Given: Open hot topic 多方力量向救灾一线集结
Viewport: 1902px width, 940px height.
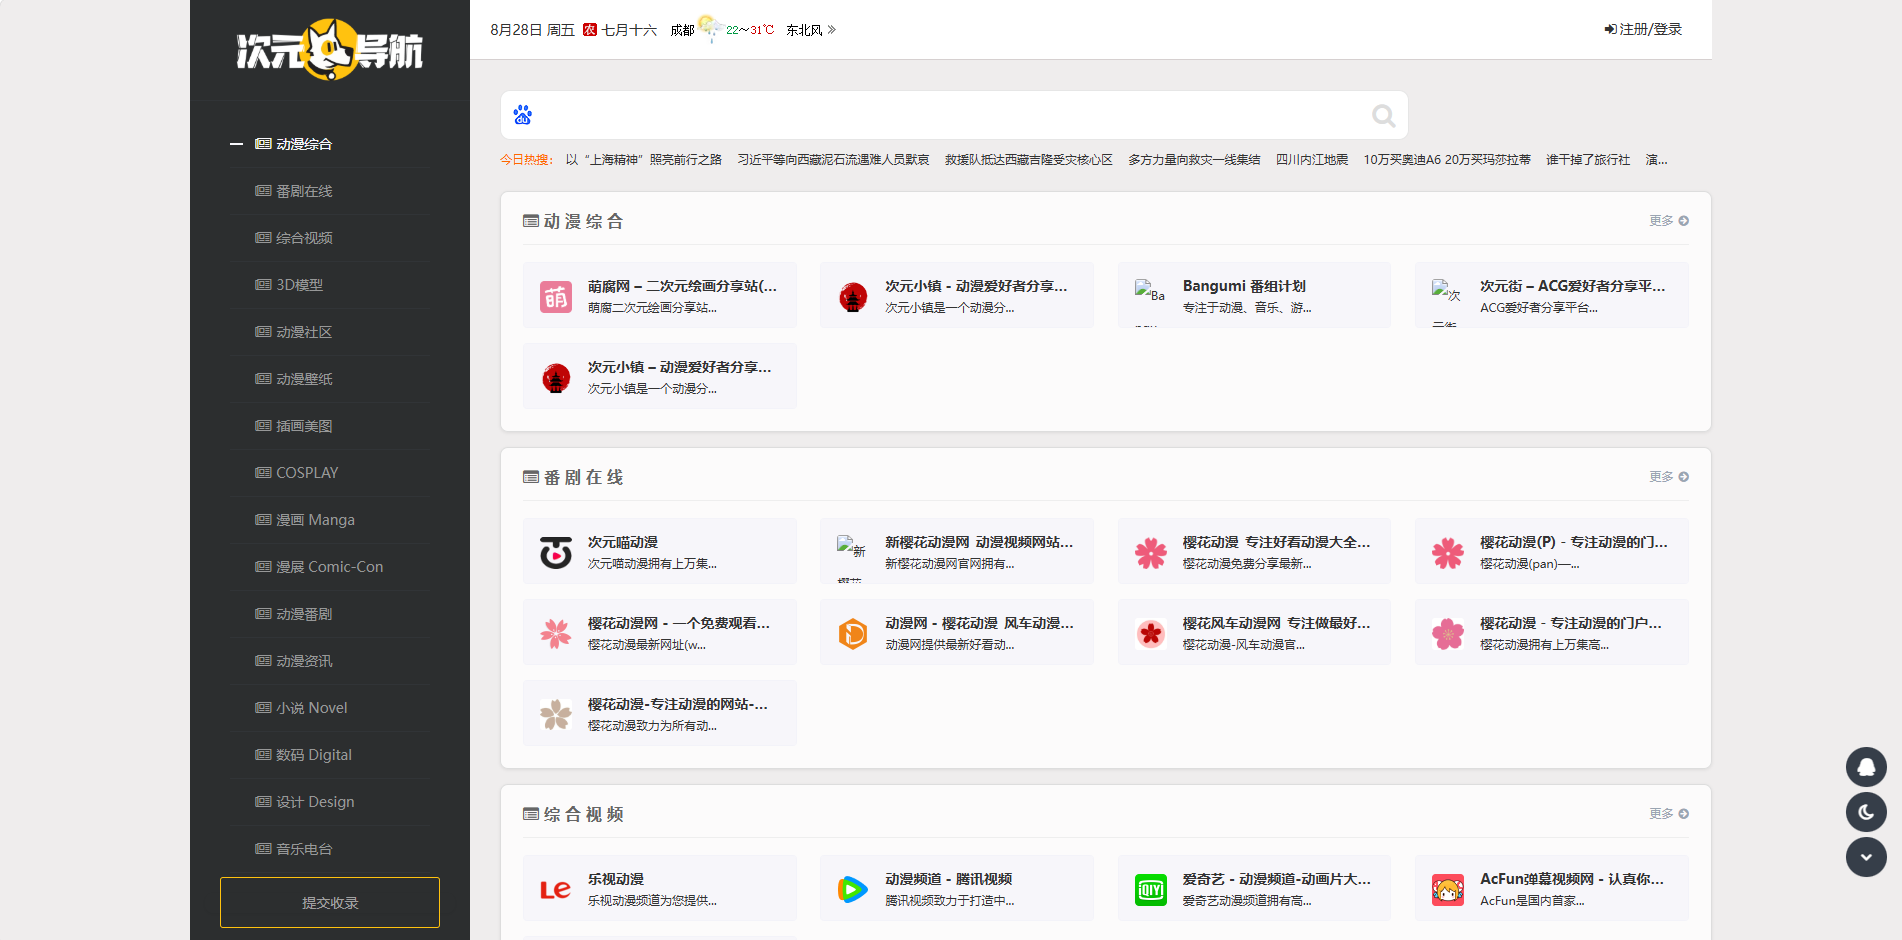Looking at the screenshot, I should point(1194,160).
